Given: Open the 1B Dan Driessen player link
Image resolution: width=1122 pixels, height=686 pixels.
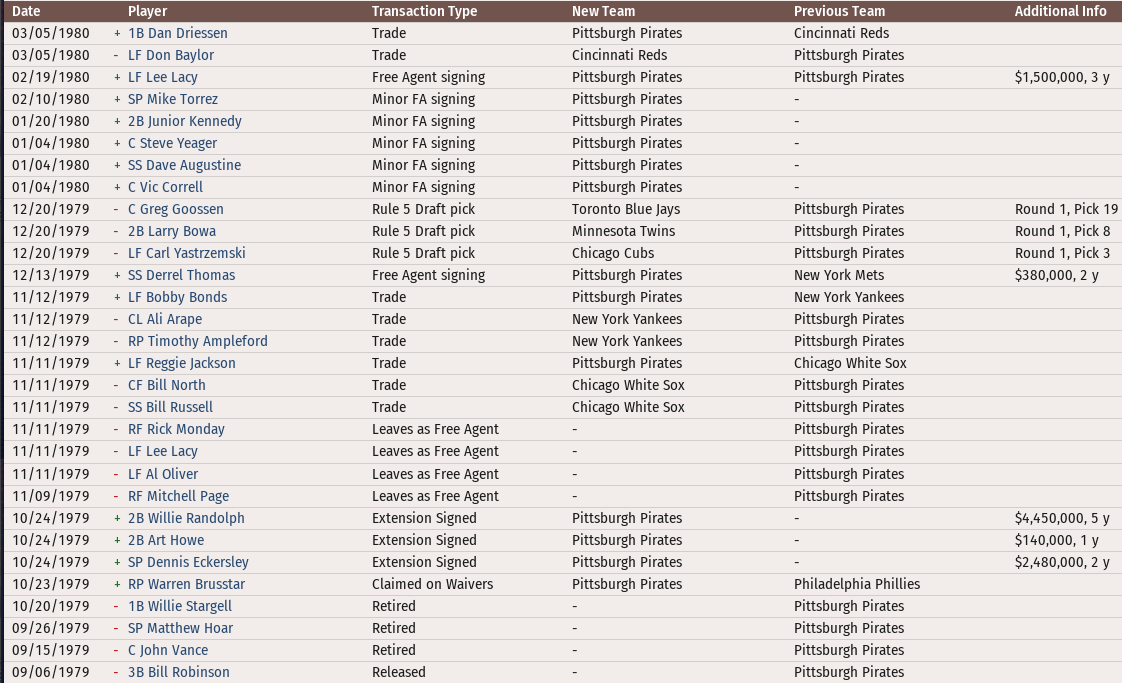Looking at the screenshot, I should tap(177, 33).
